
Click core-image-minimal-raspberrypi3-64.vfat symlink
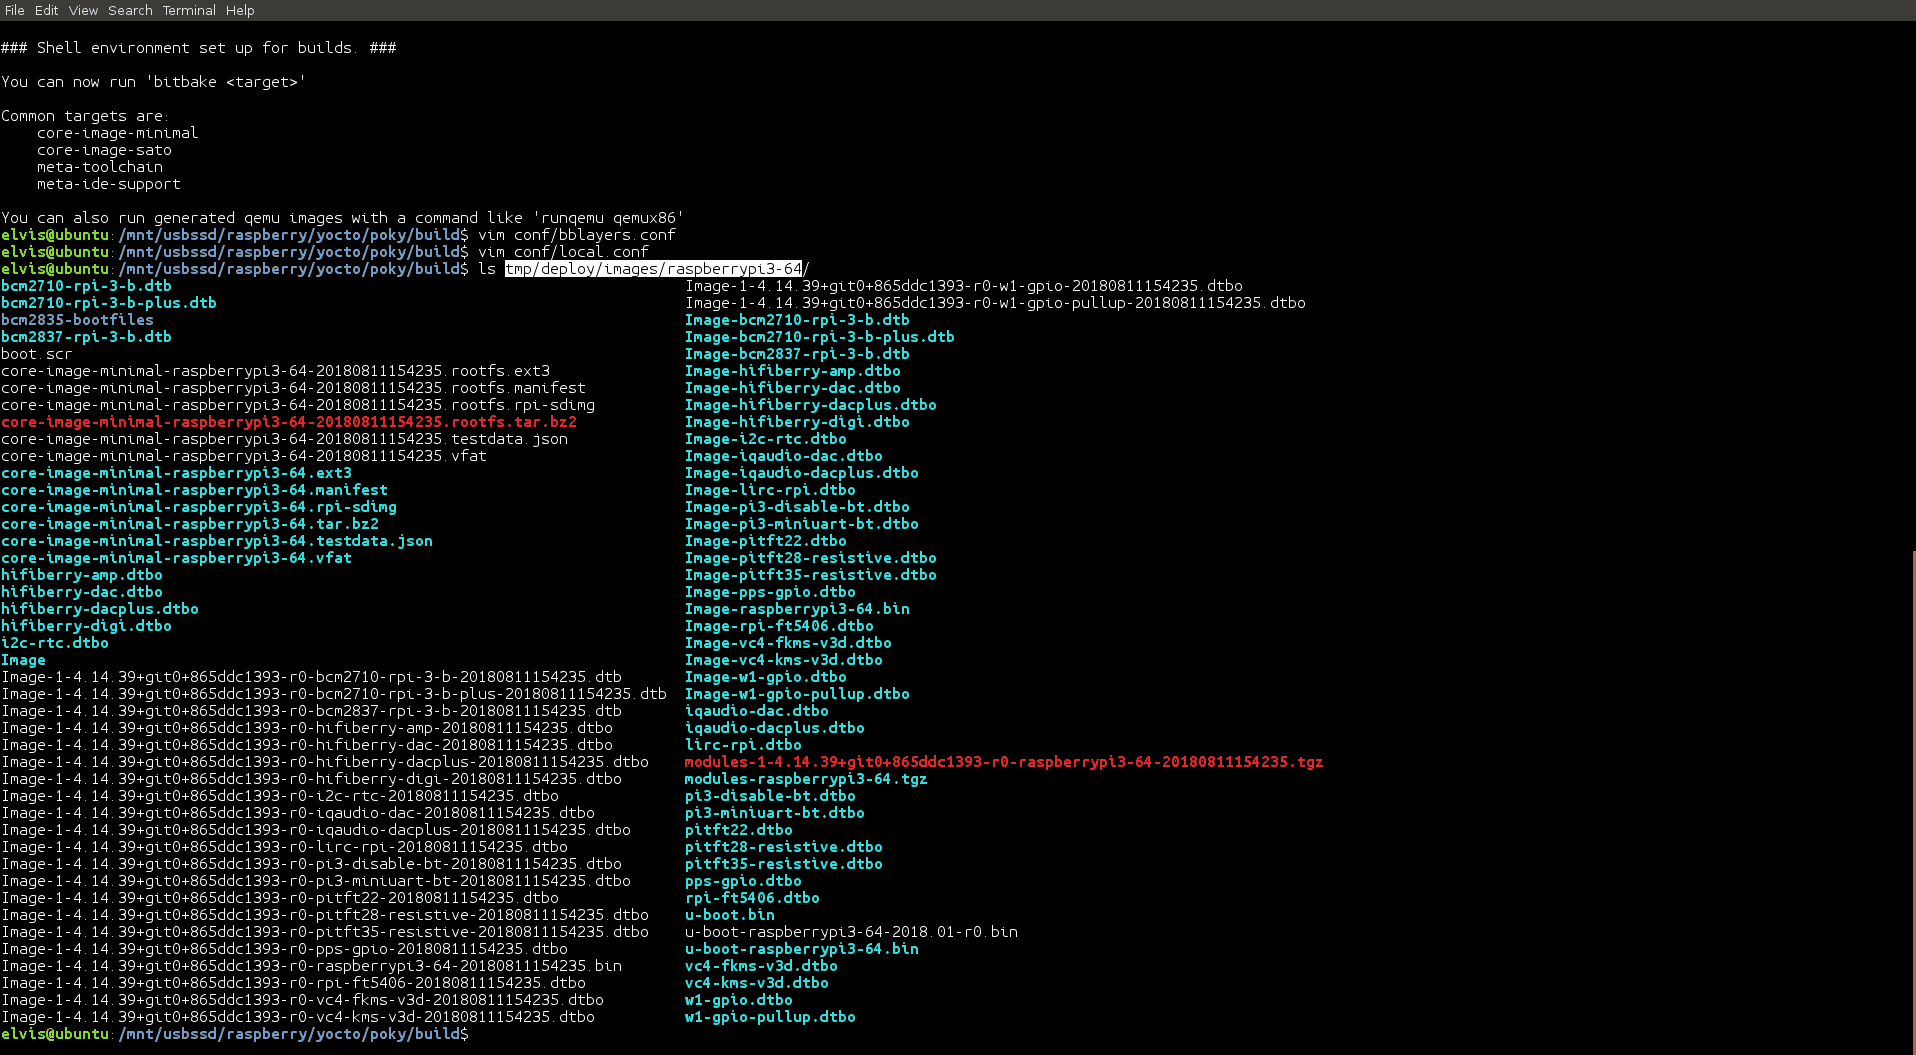click(176, 558)
